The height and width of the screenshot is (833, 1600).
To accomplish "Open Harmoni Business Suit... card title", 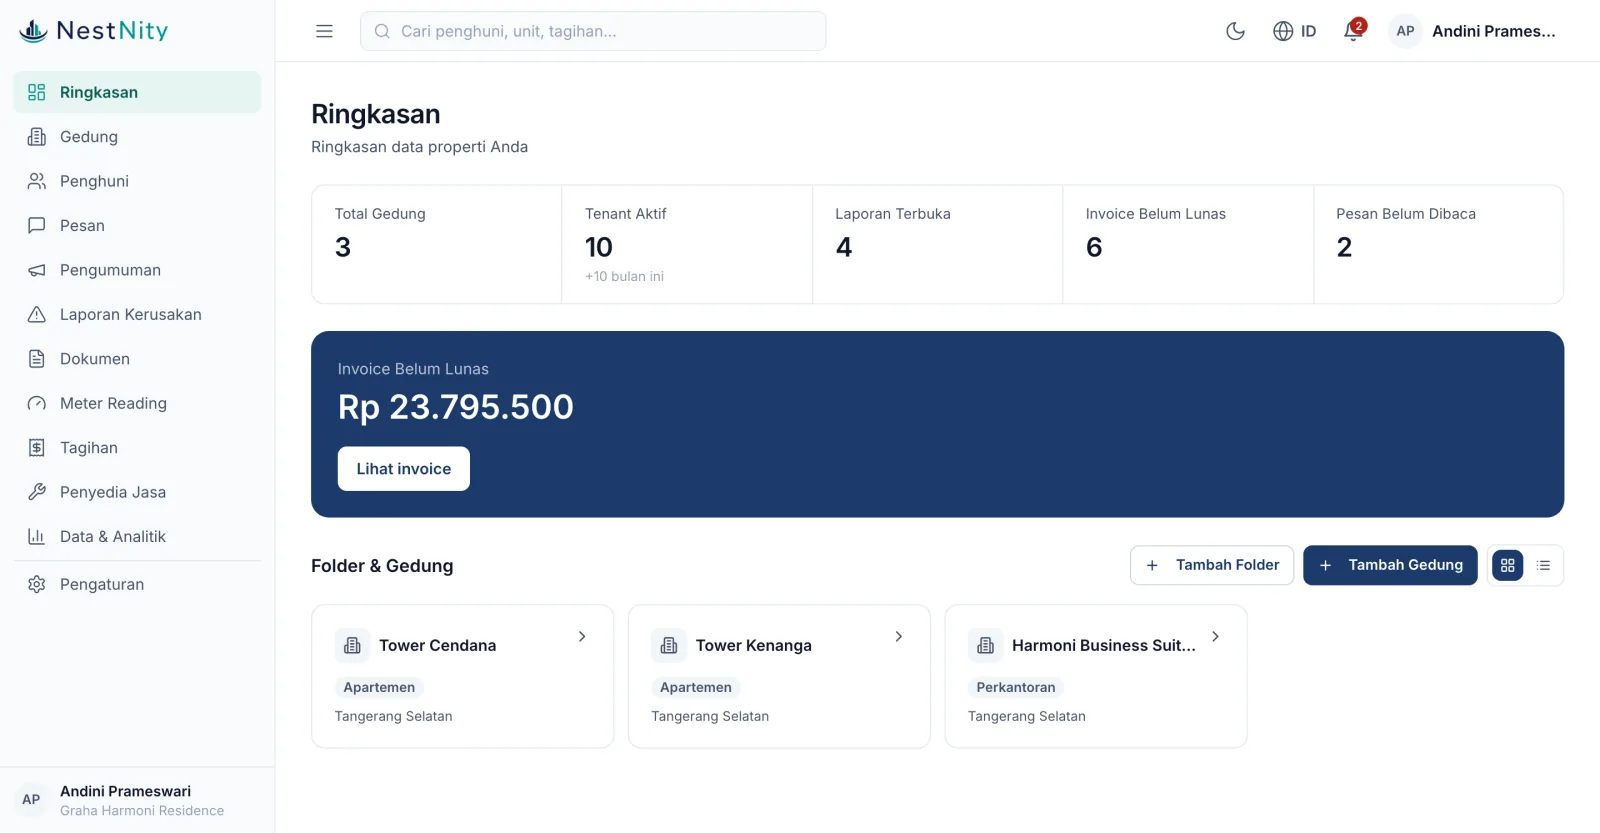I will (1104, 646).
